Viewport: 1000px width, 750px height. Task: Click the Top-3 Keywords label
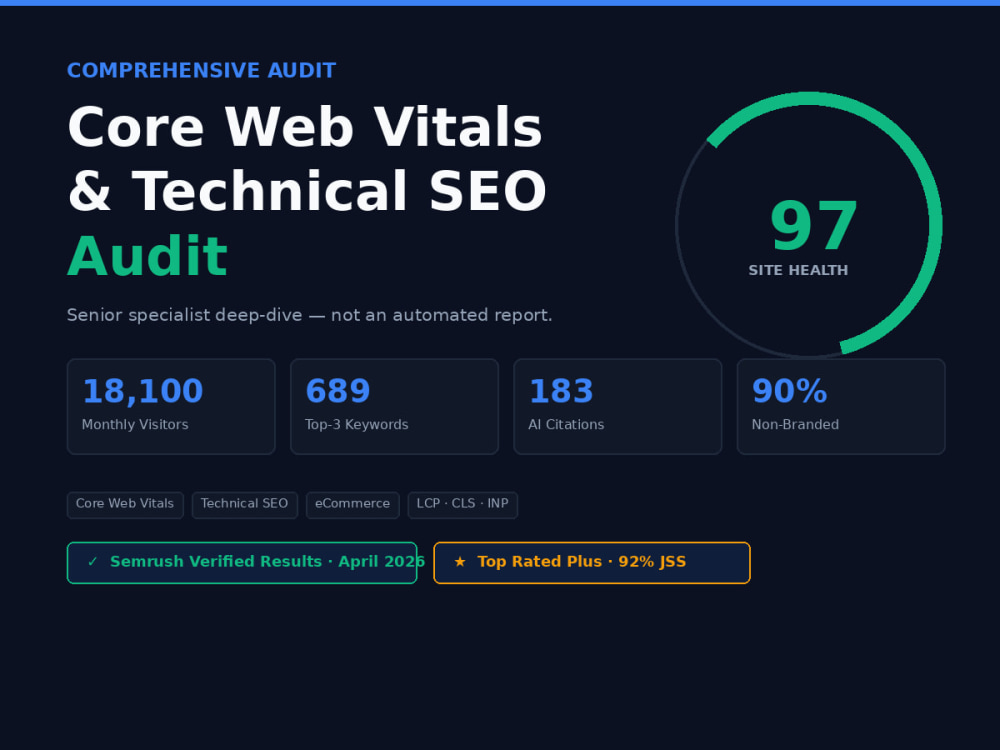[x=357, y=425]
